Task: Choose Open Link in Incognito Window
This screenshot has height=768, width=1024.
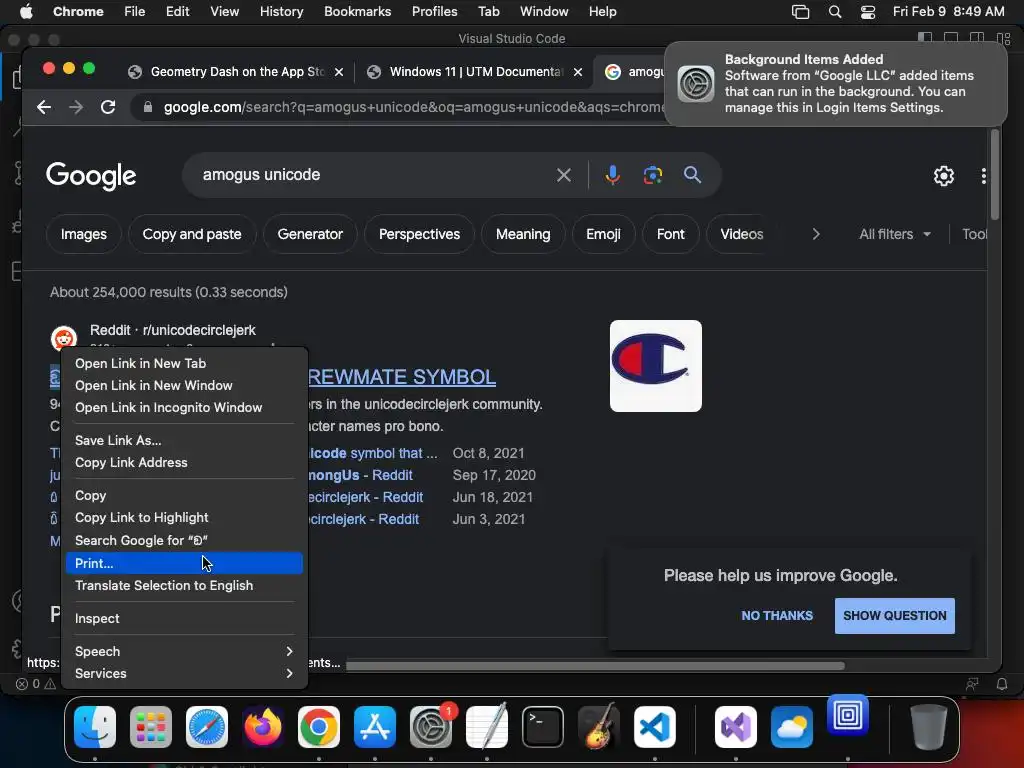Action: click(x=184, y=408)
